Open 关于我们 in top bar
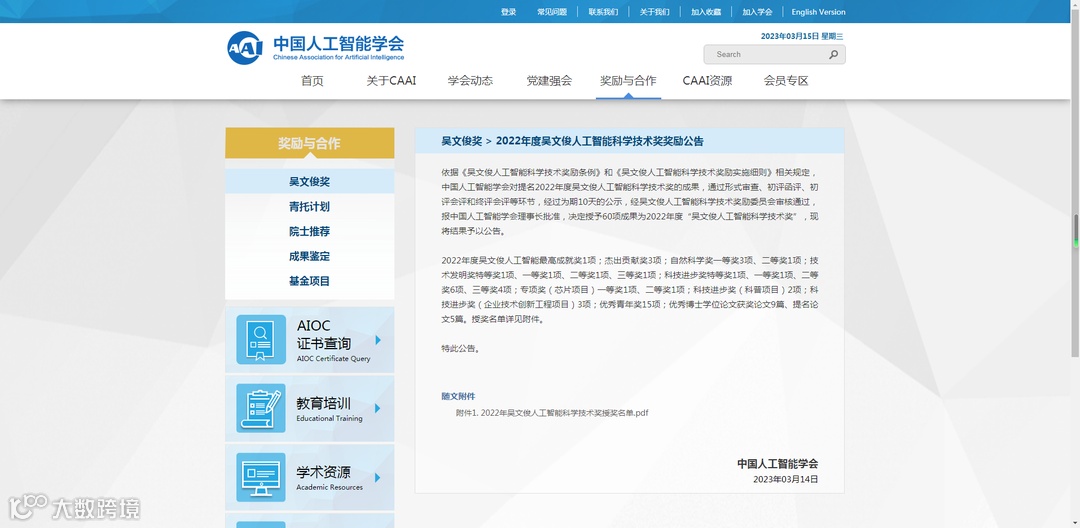Viewport: 1080px width, 528px height. 654,12
